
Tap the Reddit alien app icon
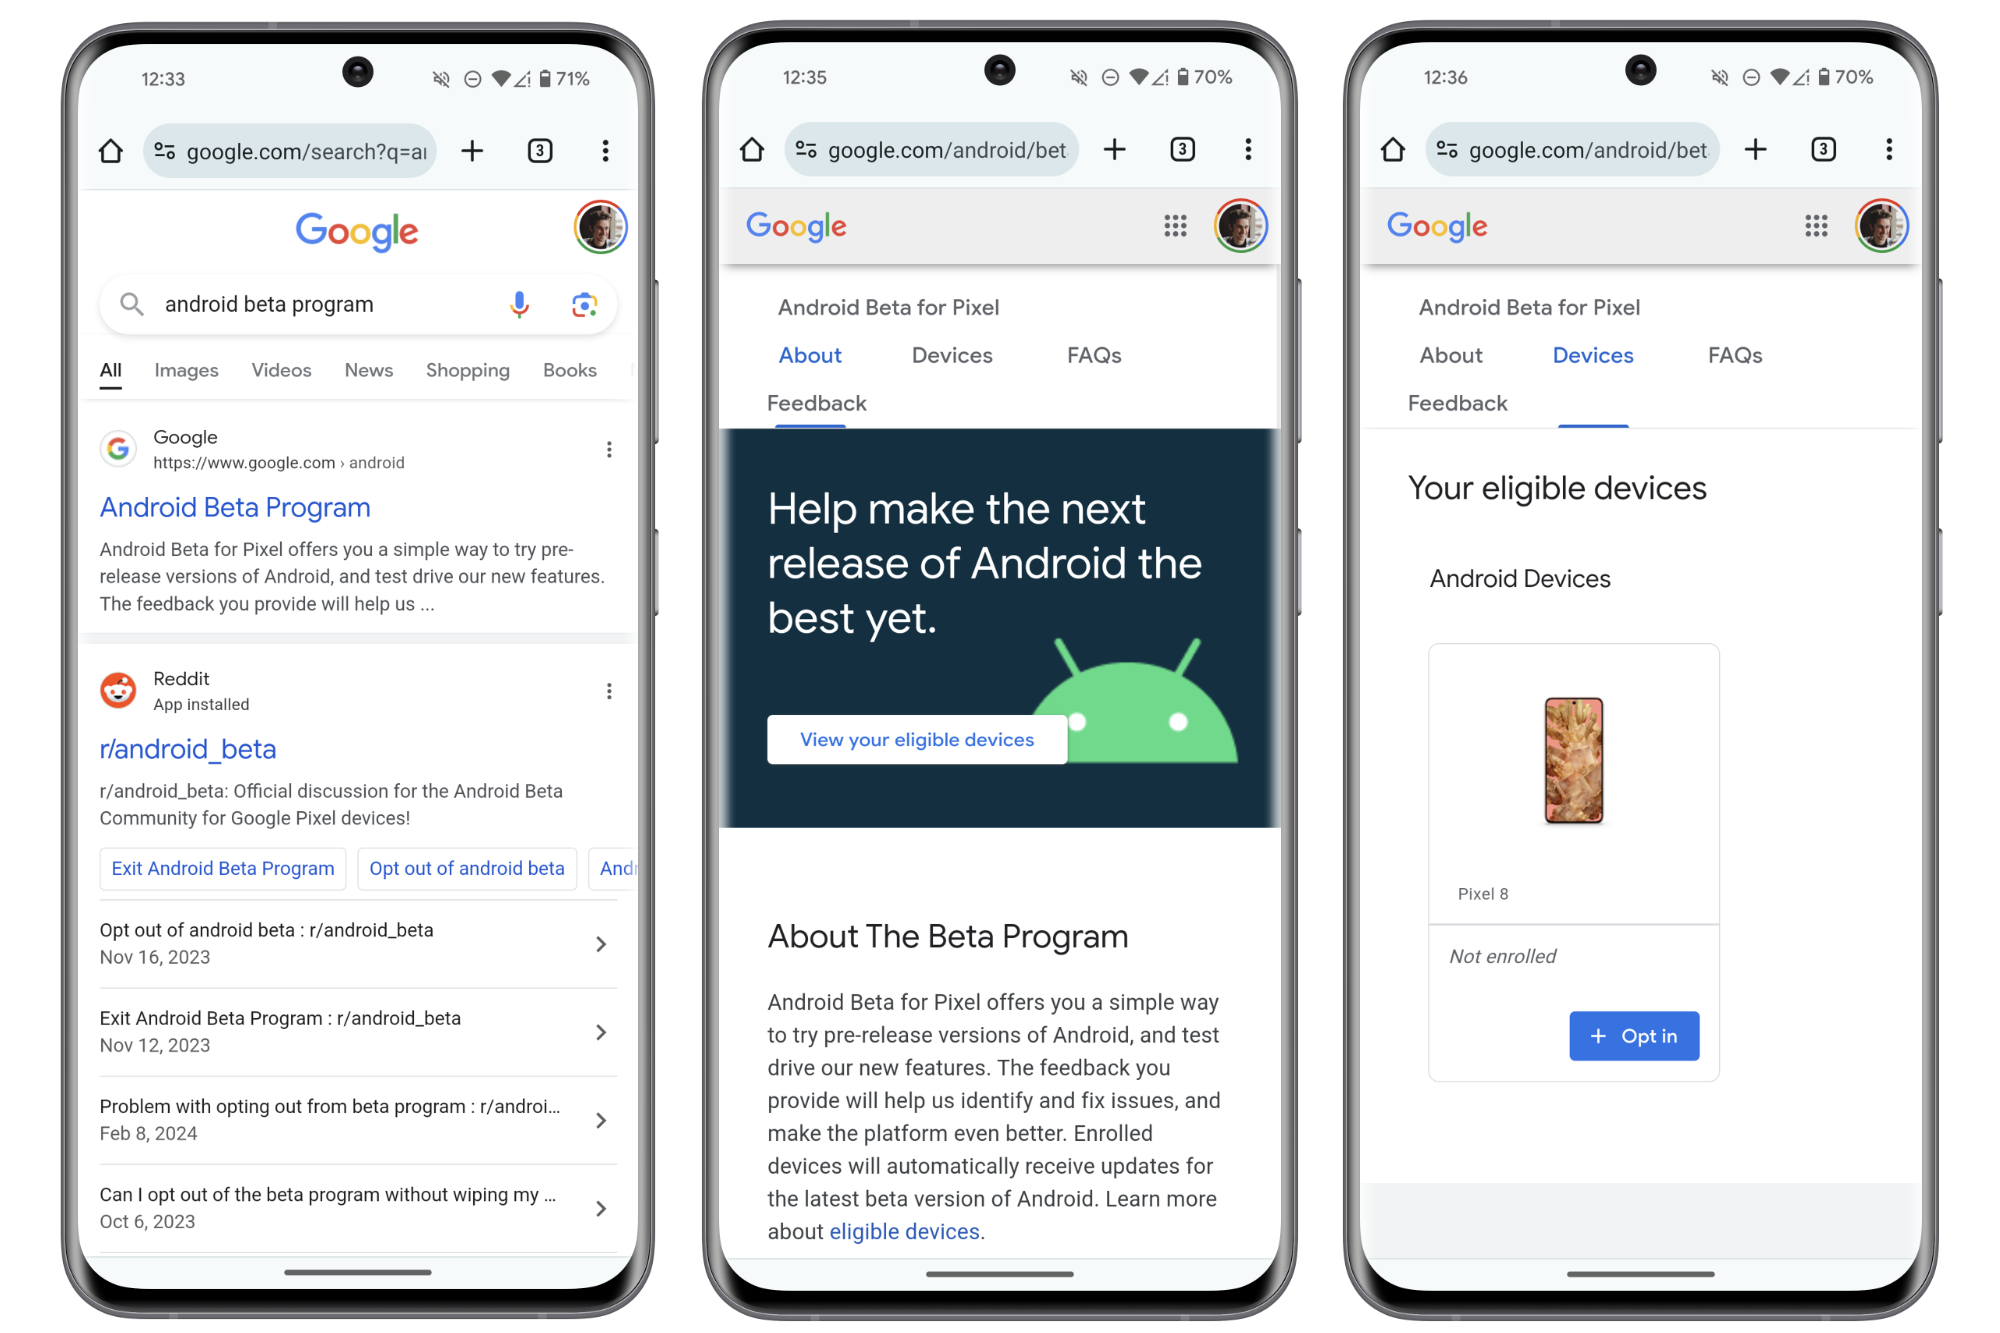pos(117,686)
